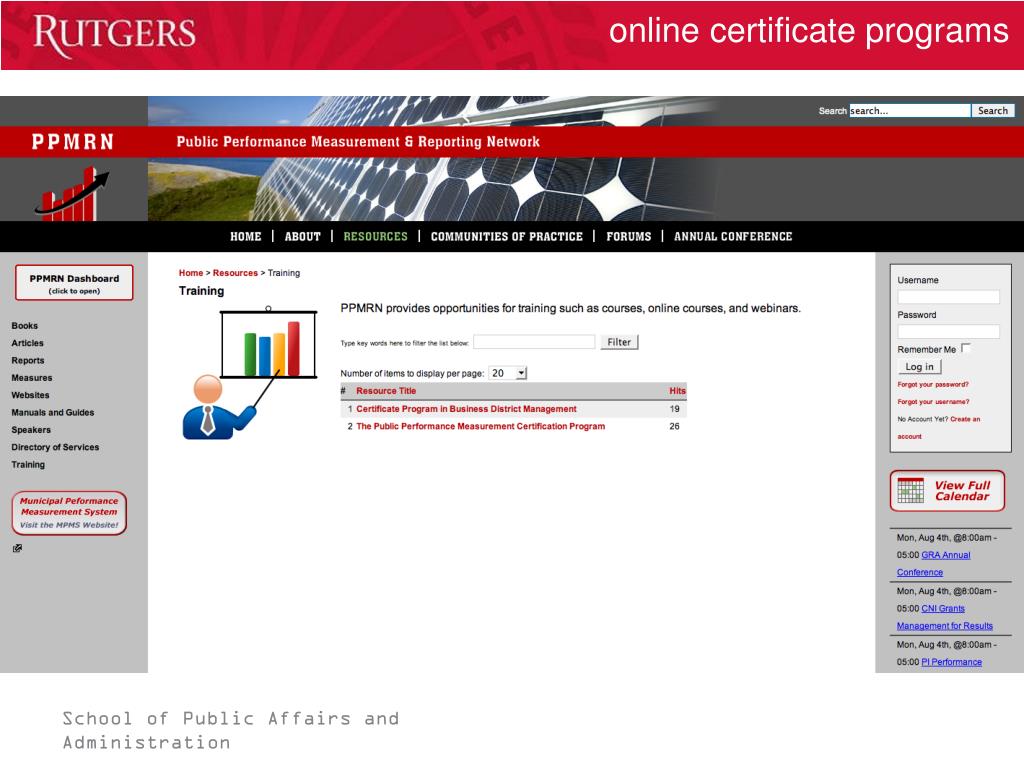Viewport: 1024px width, 768px height.
Task: Click the small external link icon in sidebar
Action: click(18, 549)
